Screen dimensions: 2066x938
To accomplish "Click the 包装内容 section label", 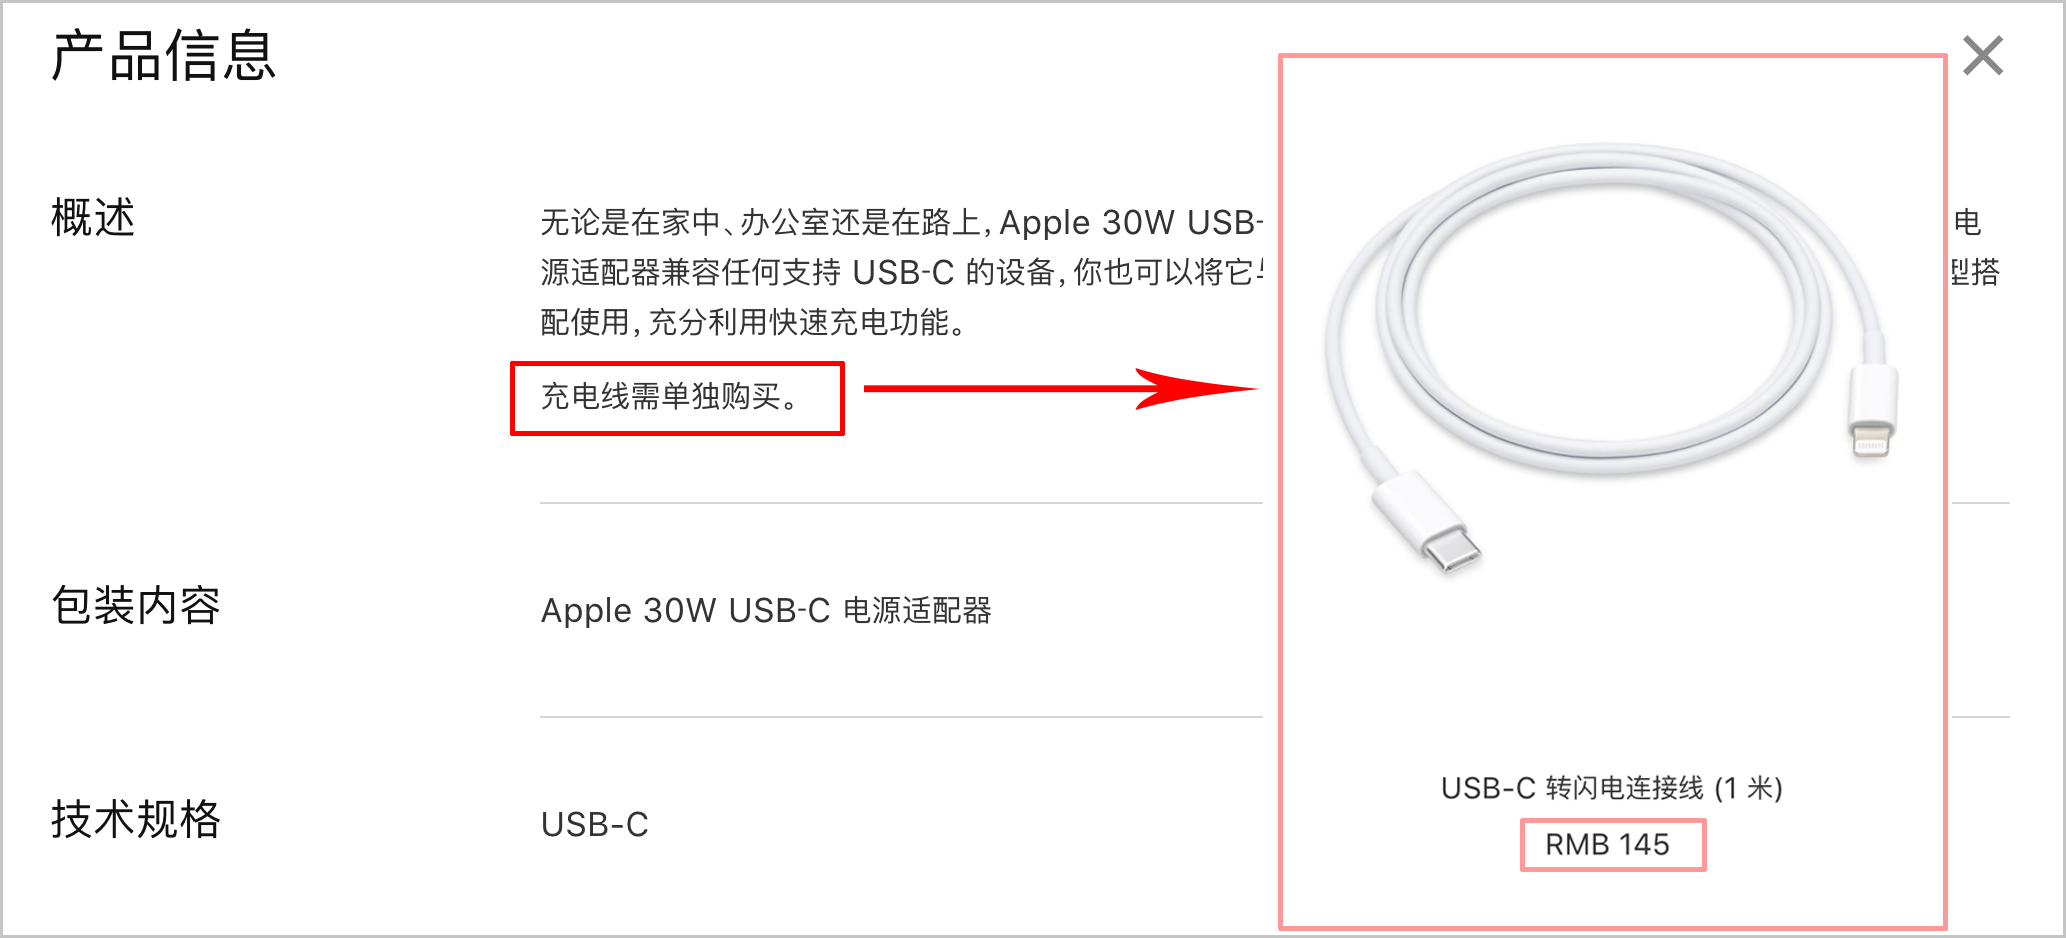I will pyautogui.click(x=135, y=605).
